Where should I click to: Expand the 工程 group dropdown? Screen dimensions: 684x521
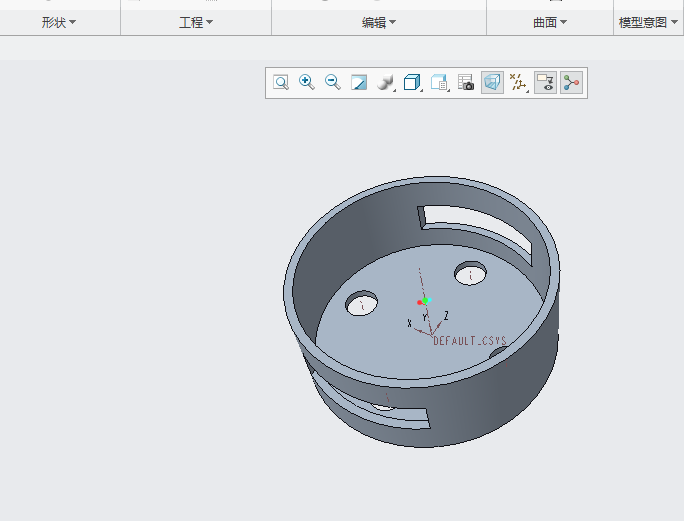[196, 22]
